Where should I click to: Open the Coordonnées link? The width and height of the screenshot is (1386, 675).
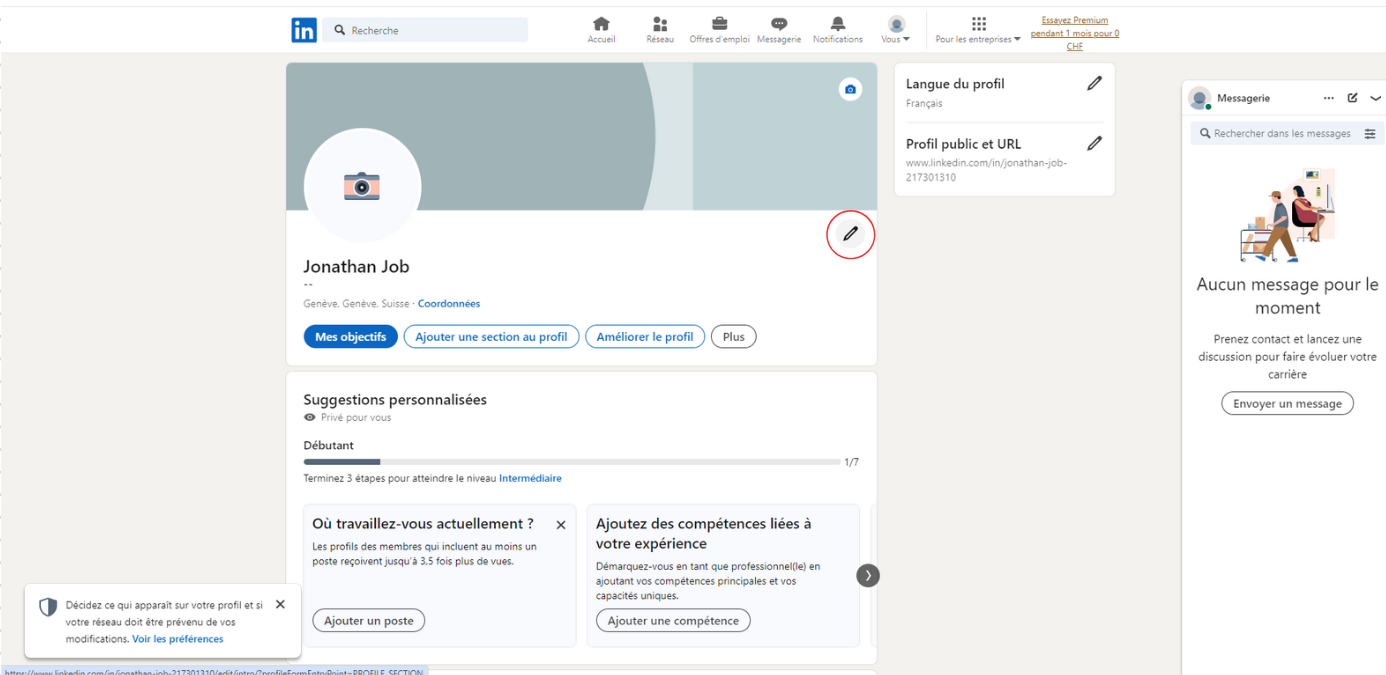(x=449, y=304)
